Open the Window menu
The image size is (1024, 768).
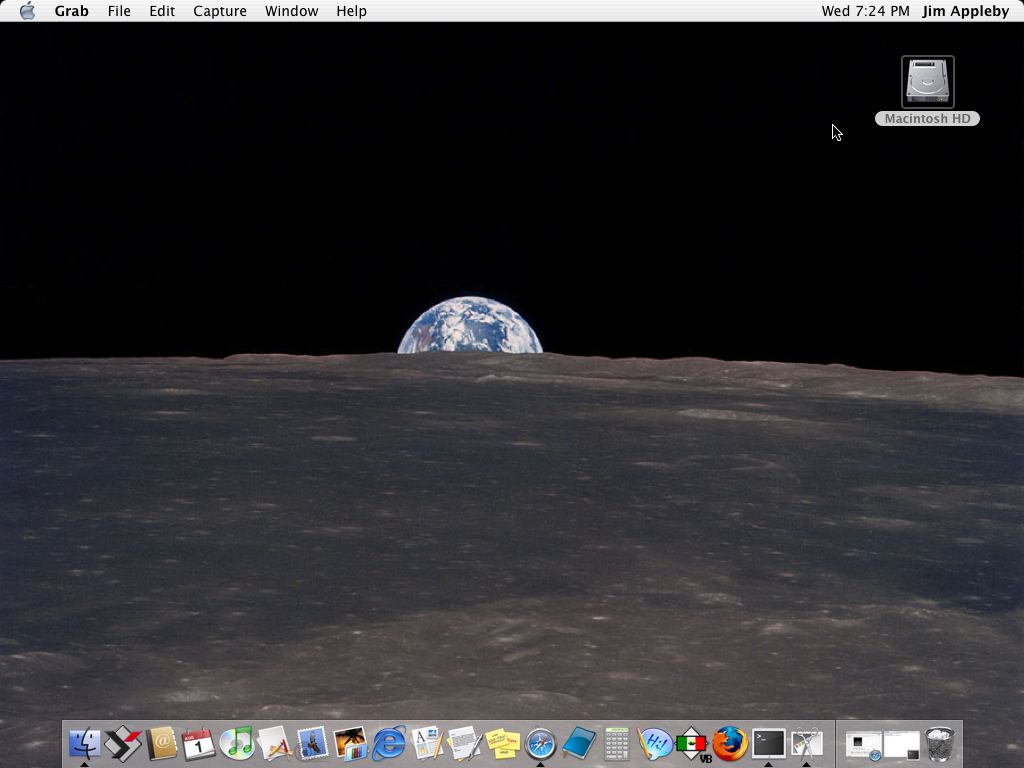(291, 11)
